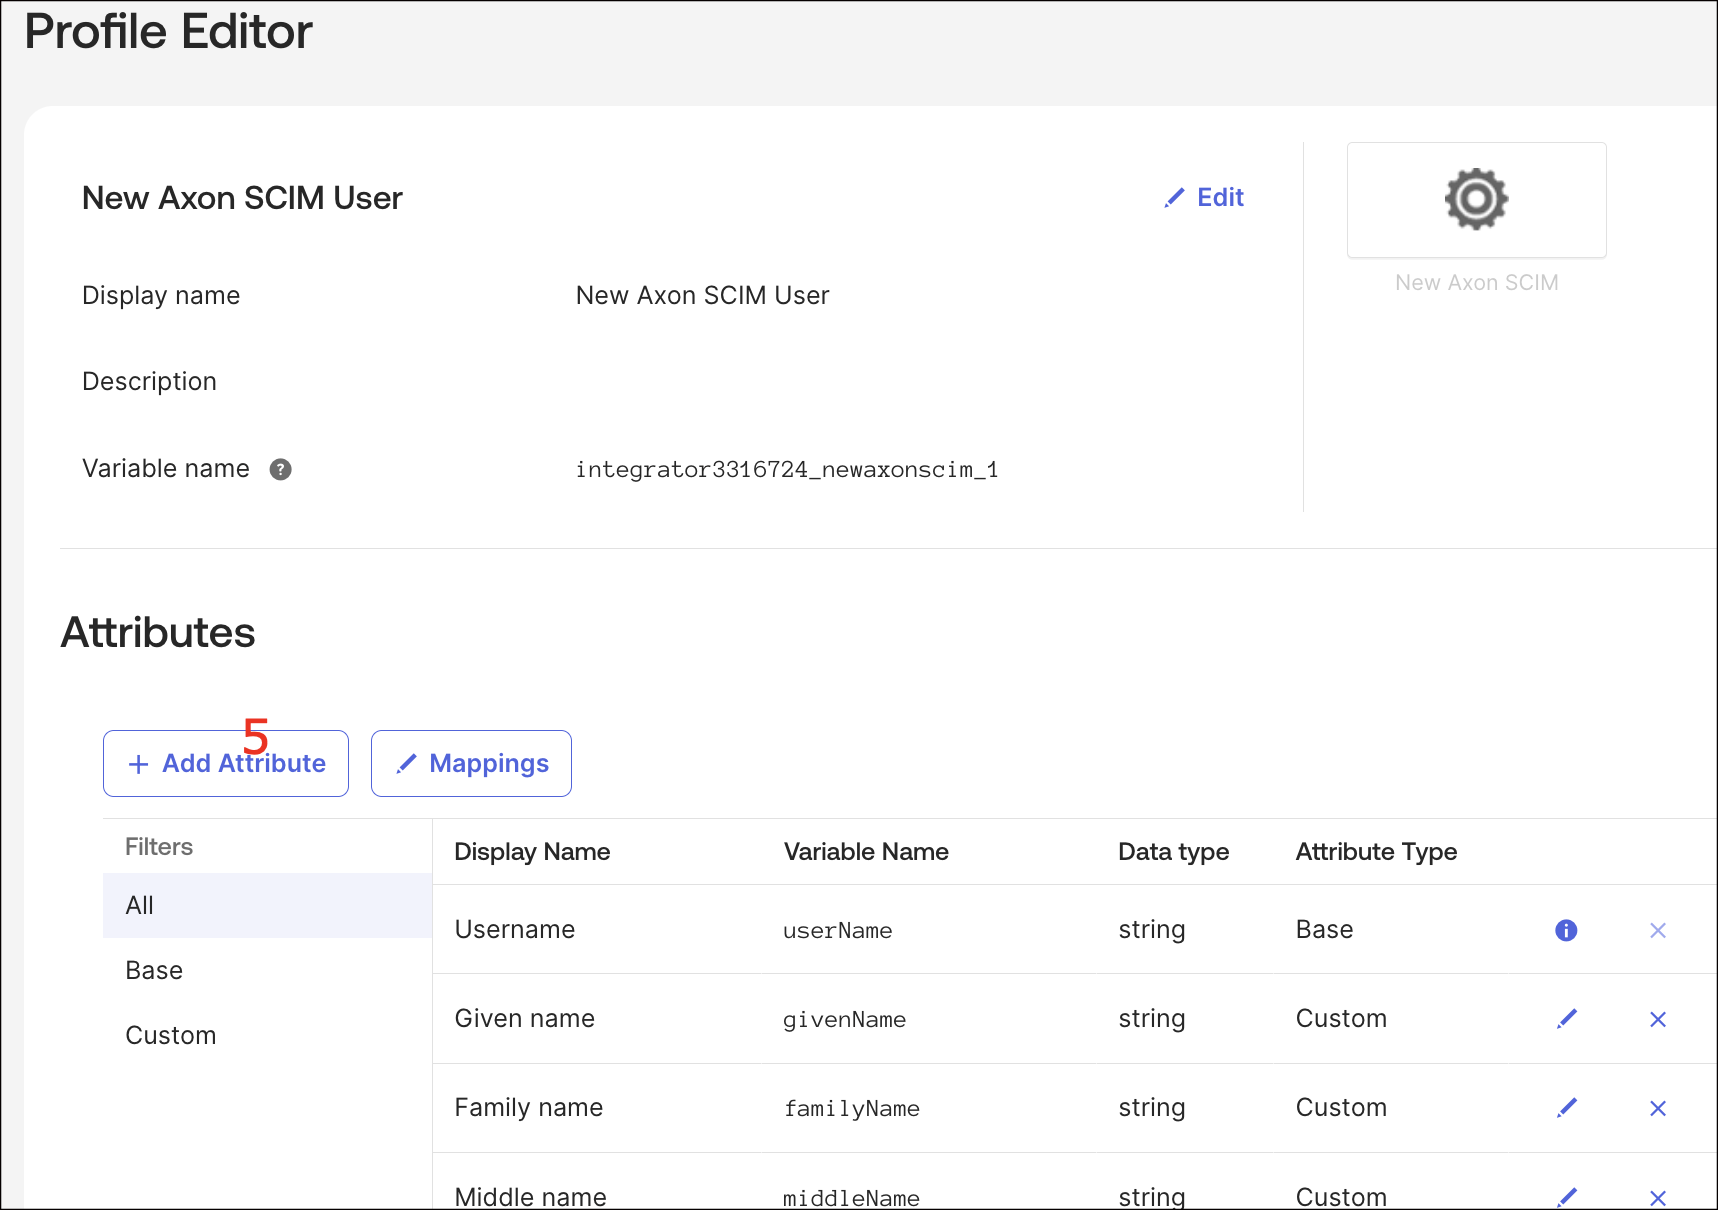1718x1210 pixels.
Task: Click the Data type column header
Action: pyautogui.click(x=1173, y=852)
